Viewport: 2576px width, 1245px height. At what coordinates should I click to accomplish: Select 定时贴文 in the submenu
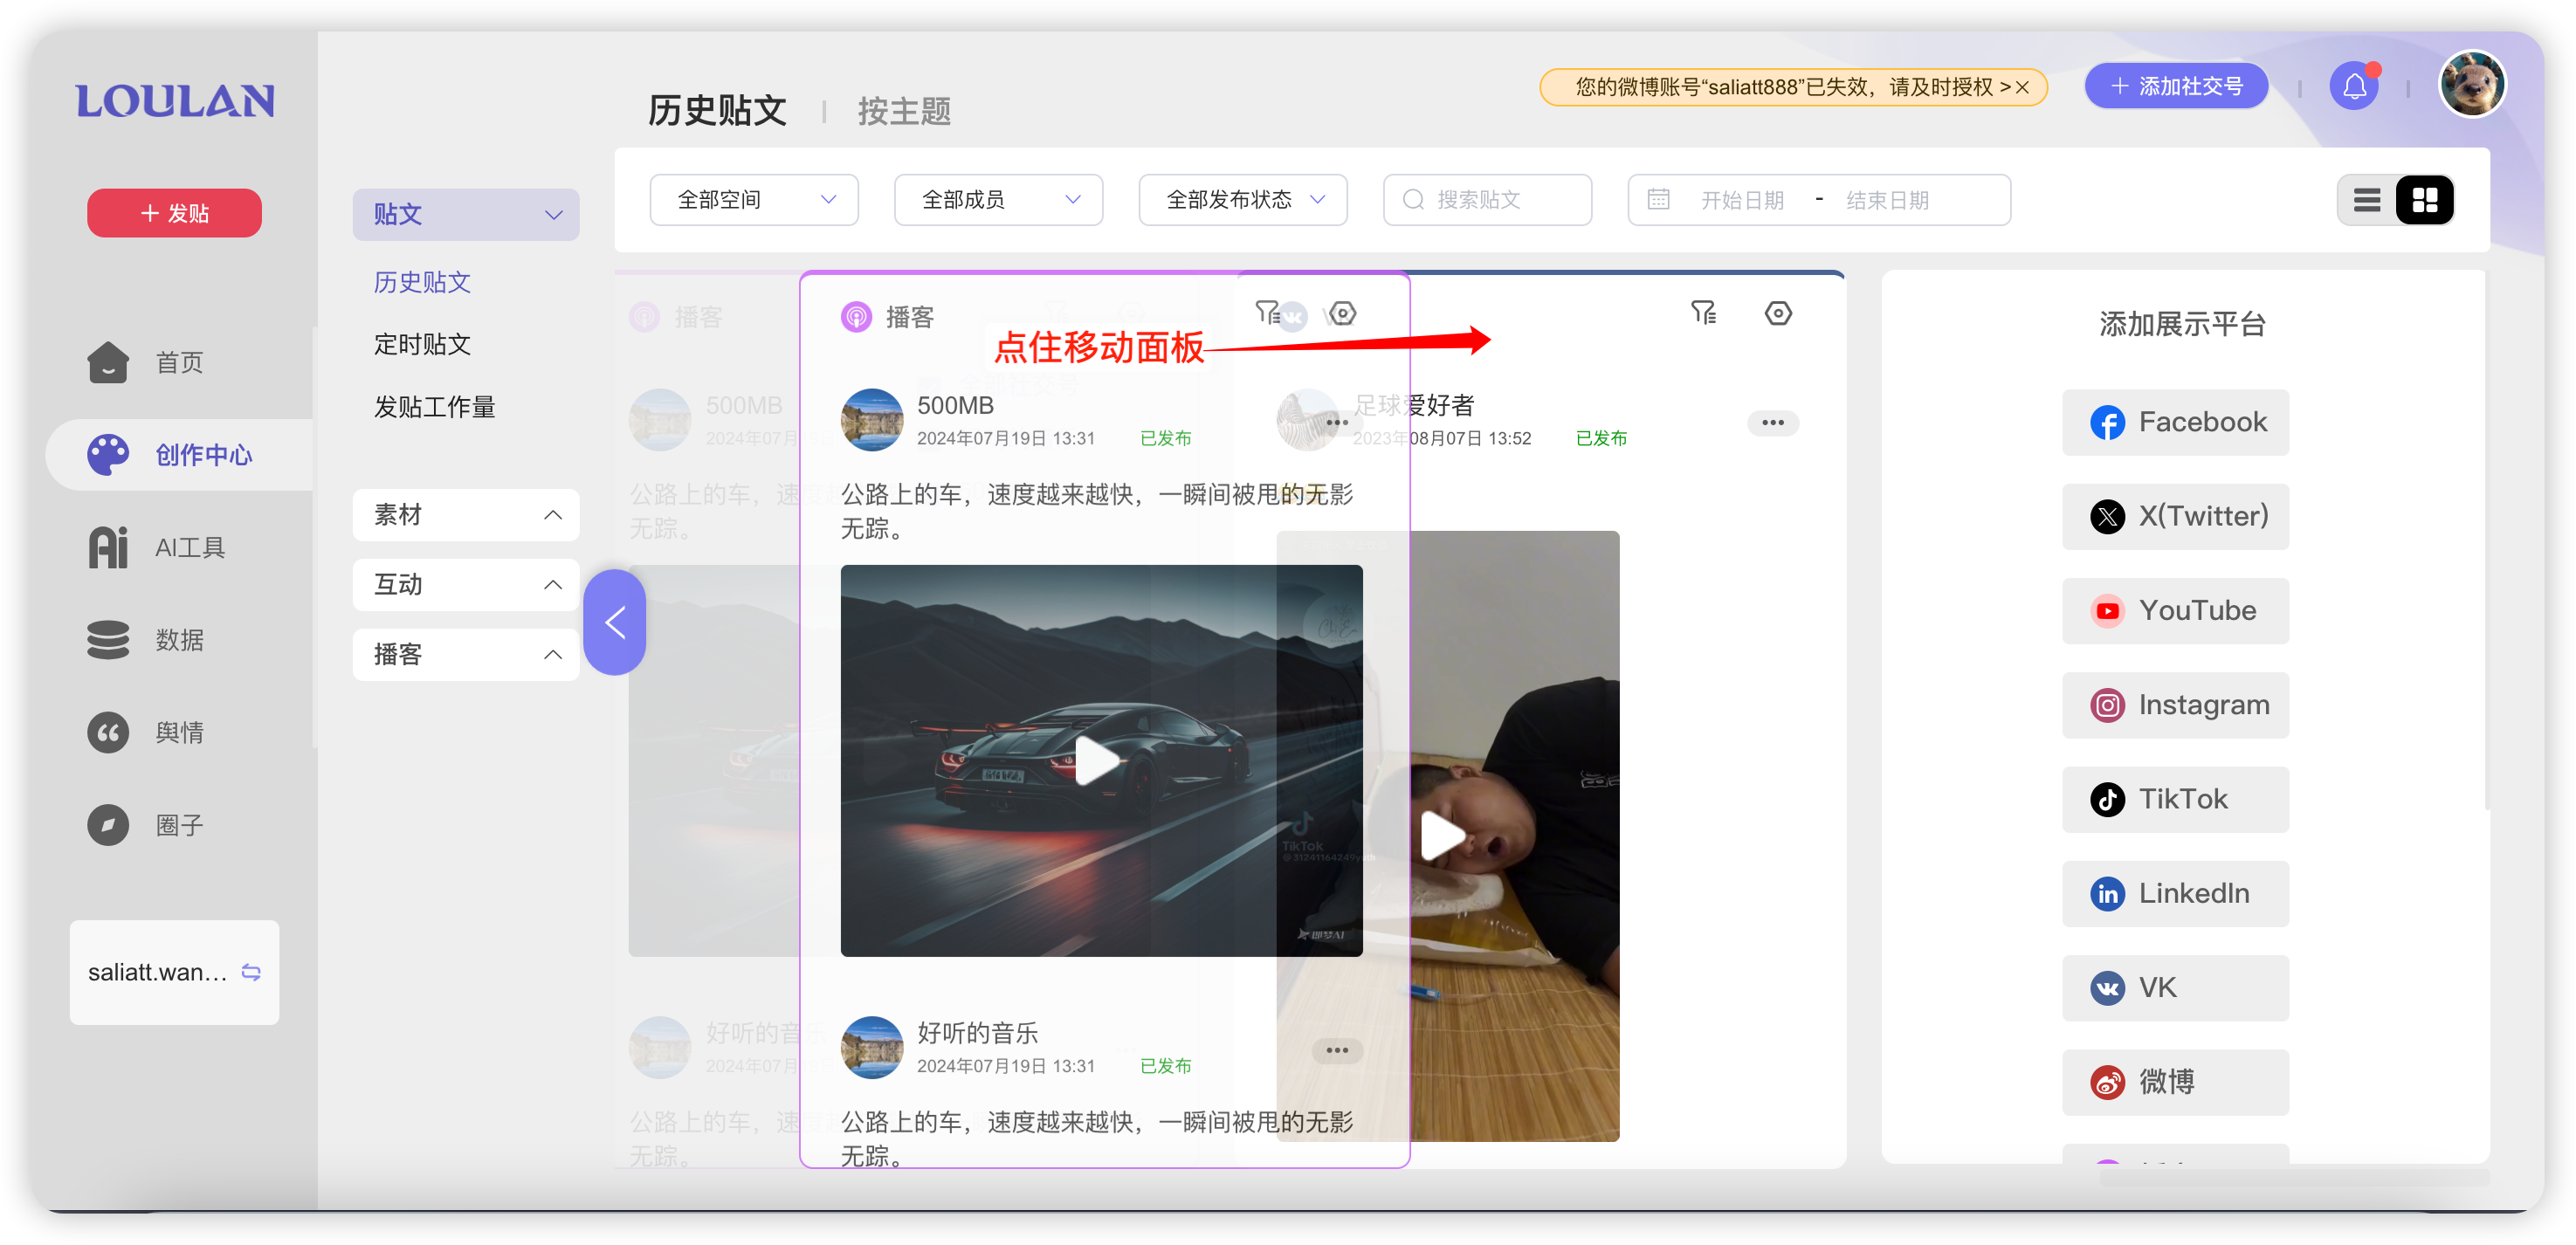[x=422, y=345]
